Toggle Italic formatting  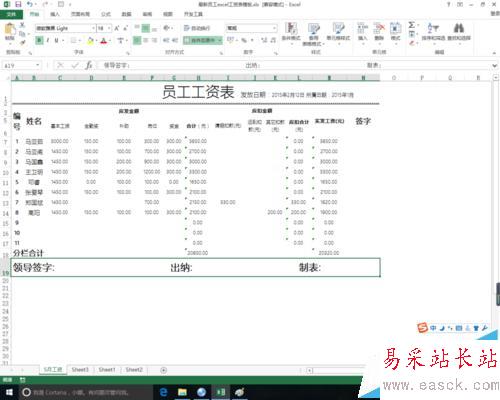point(48,41)
